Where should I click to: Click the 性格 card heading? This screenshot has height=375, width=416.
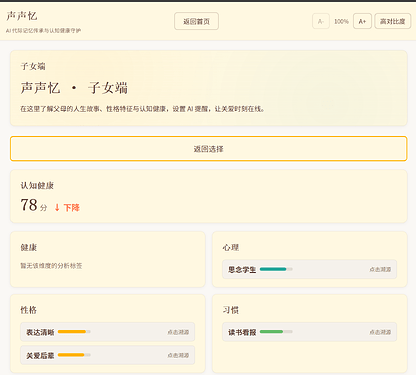pyautogui.click(x=29, y=310)
